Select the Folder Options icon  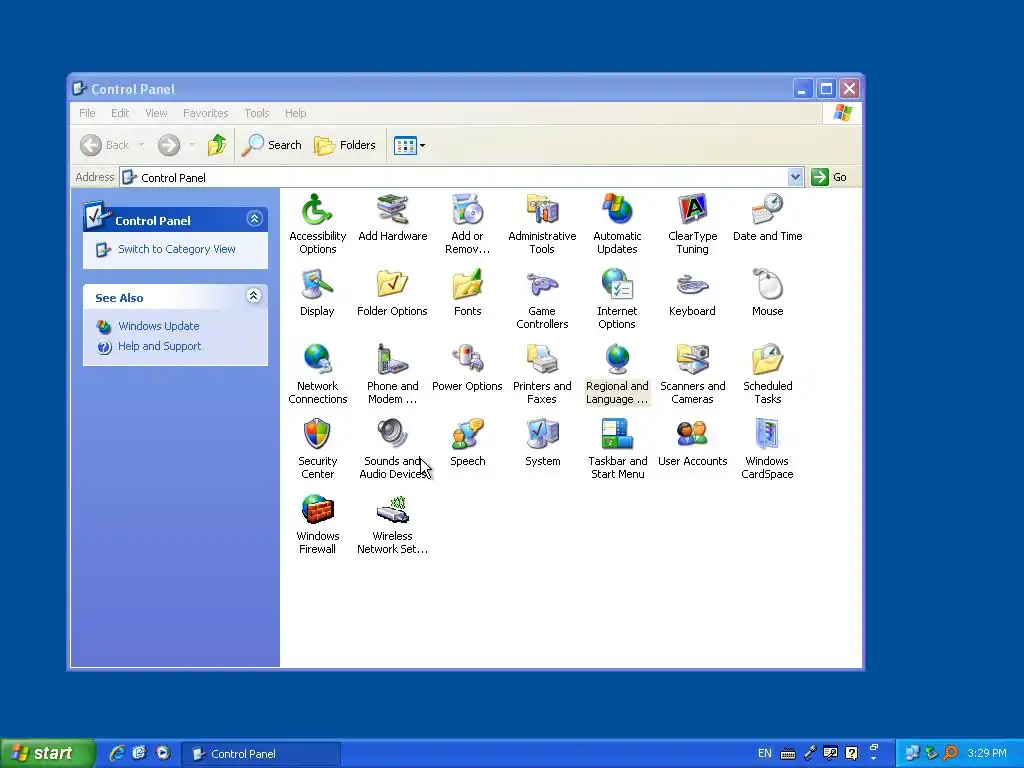pyautogui.click(x=392, y=293)
